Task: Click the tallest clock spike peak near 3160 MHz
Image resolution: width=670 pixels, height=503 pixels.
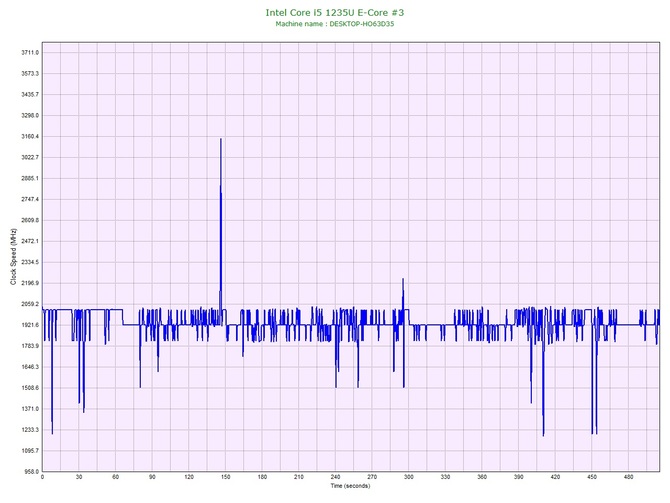Action: point(221,139)
